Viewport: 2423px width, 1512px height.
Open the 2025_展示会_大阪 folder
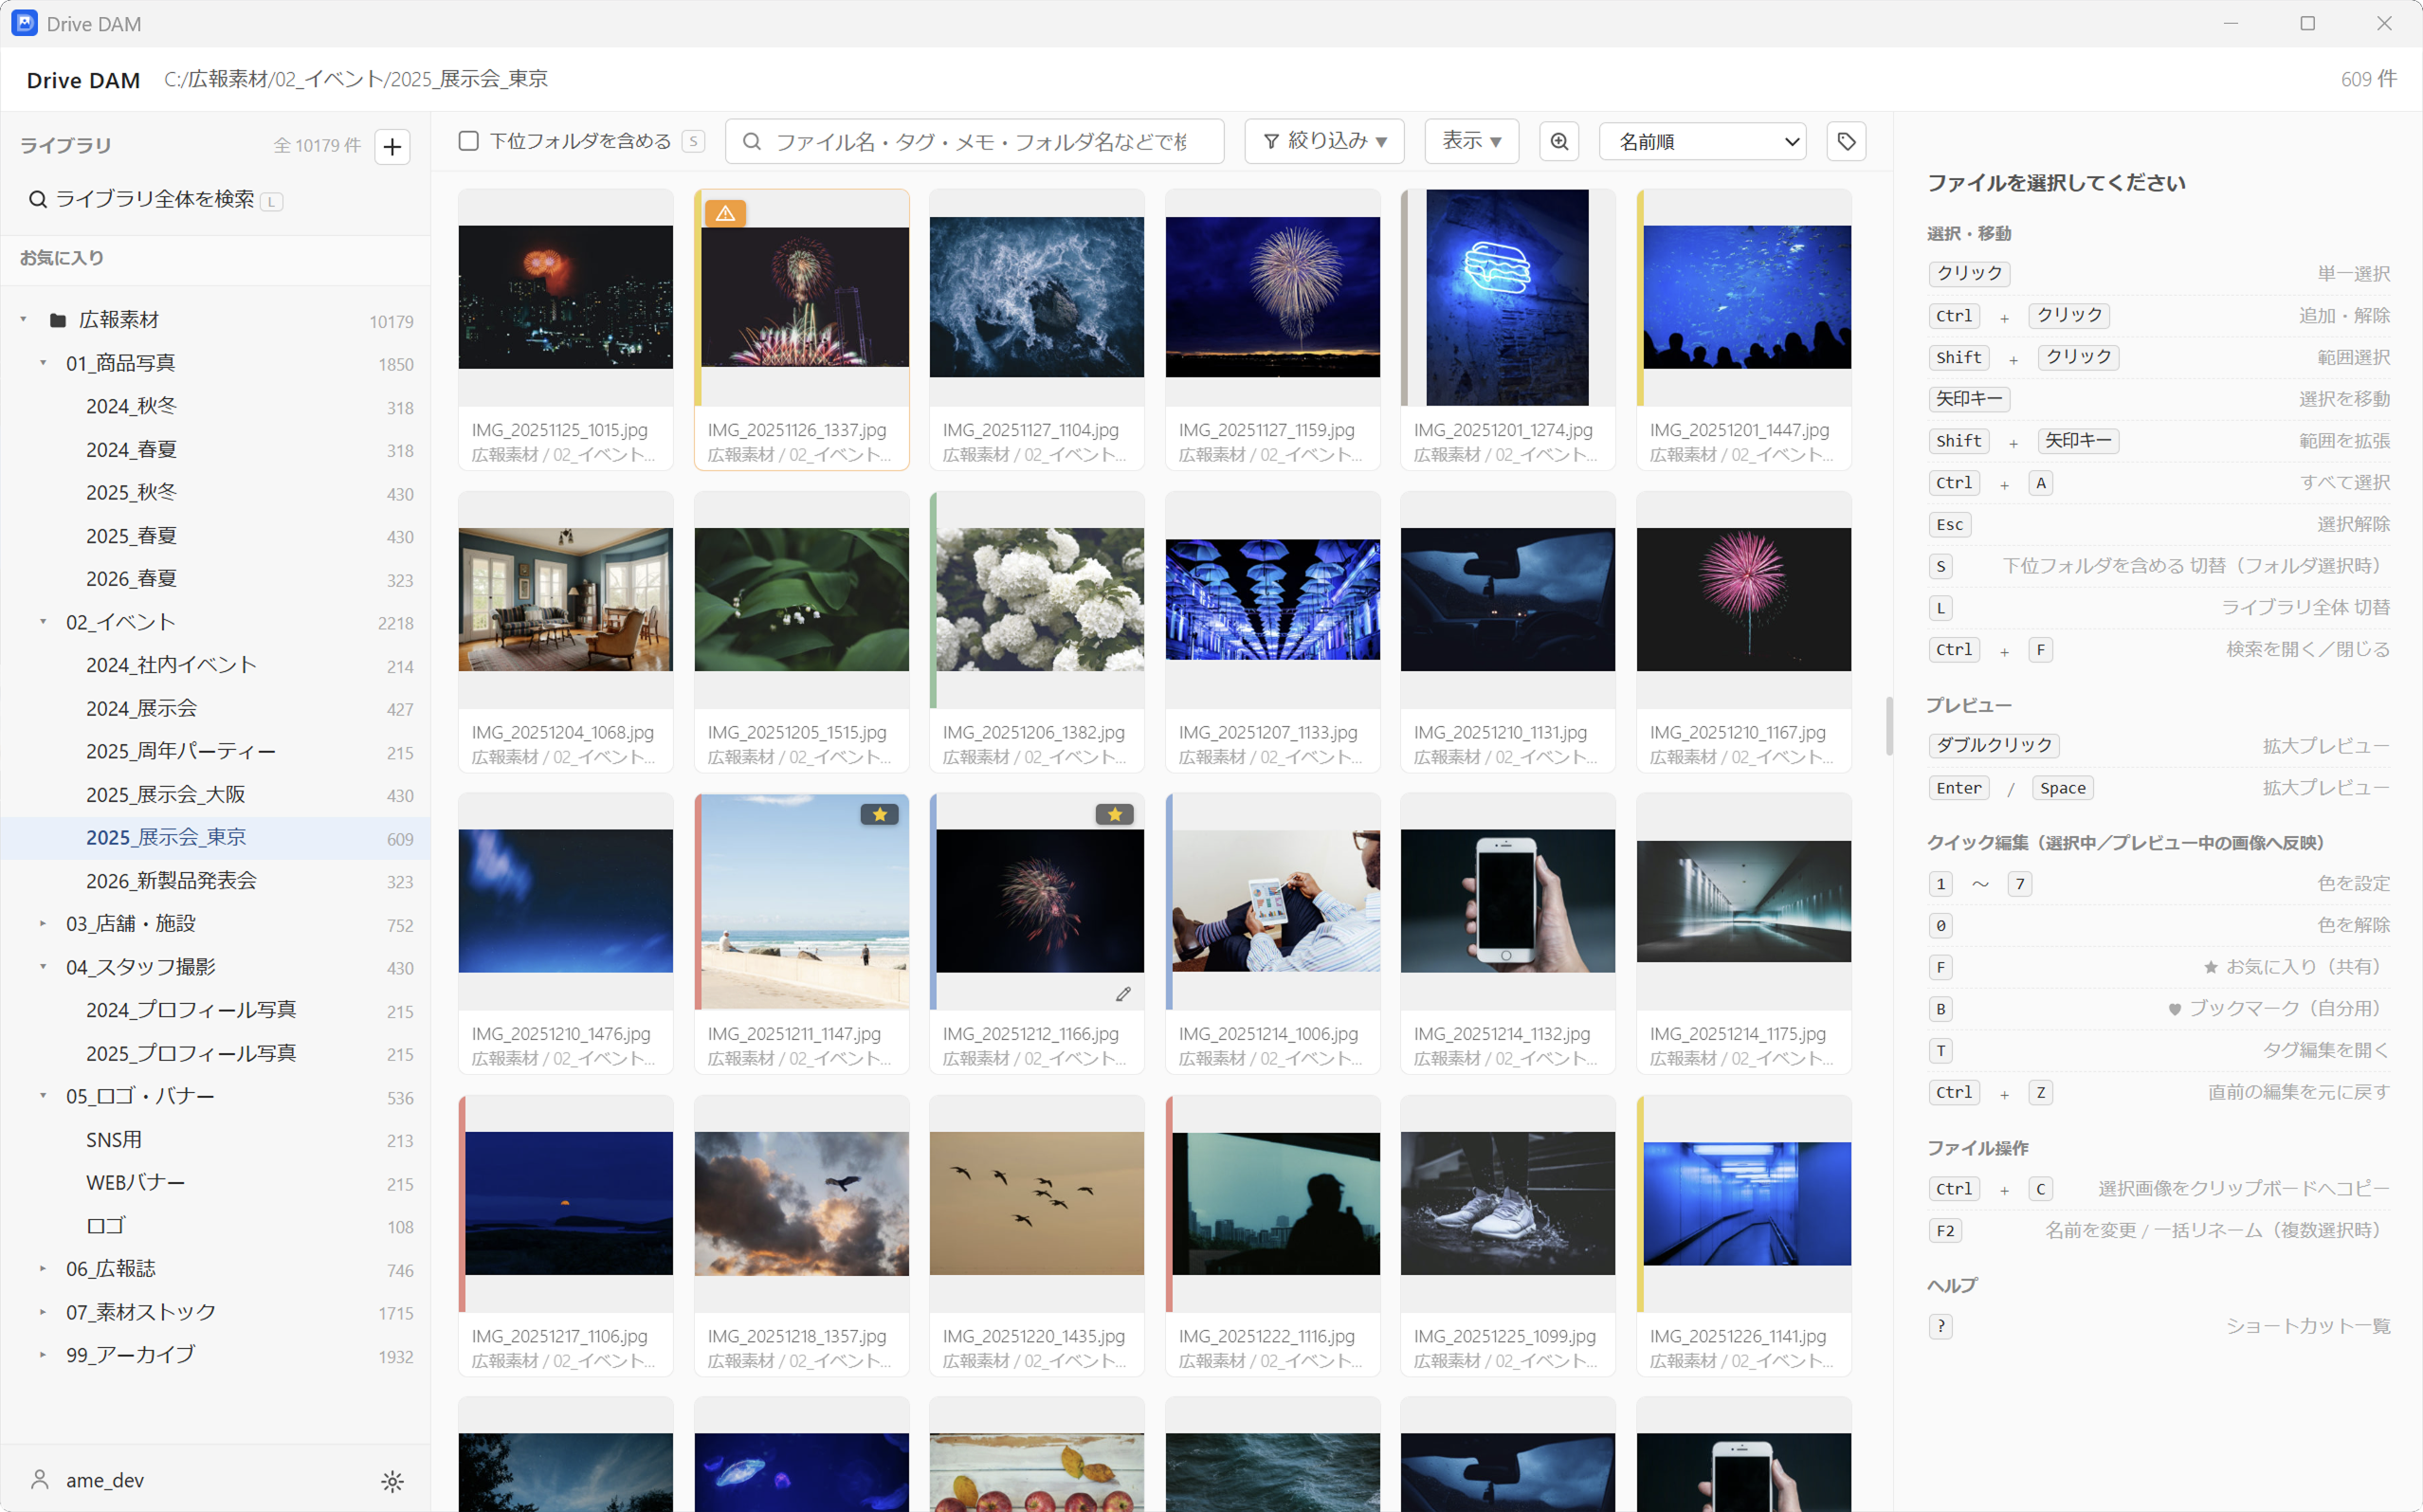coord(215,795)
